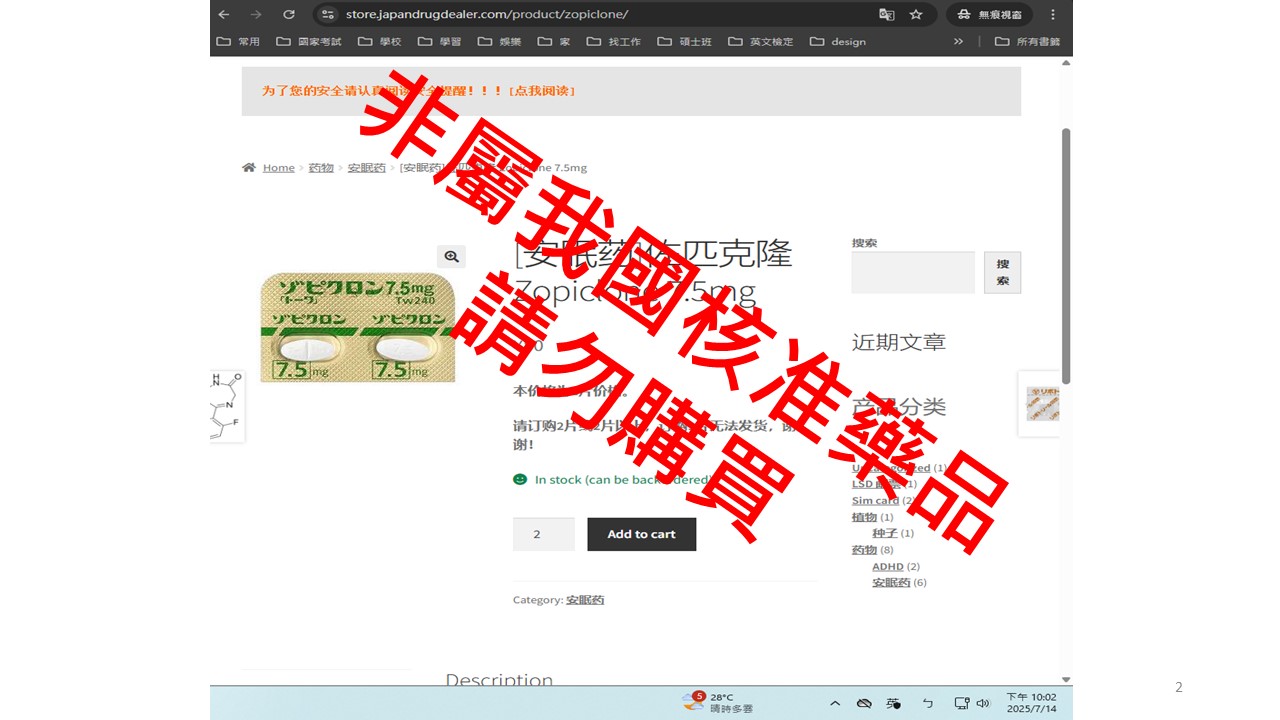Click the quantity input field showing 2

pyautogui.click(x=543, y=534)
